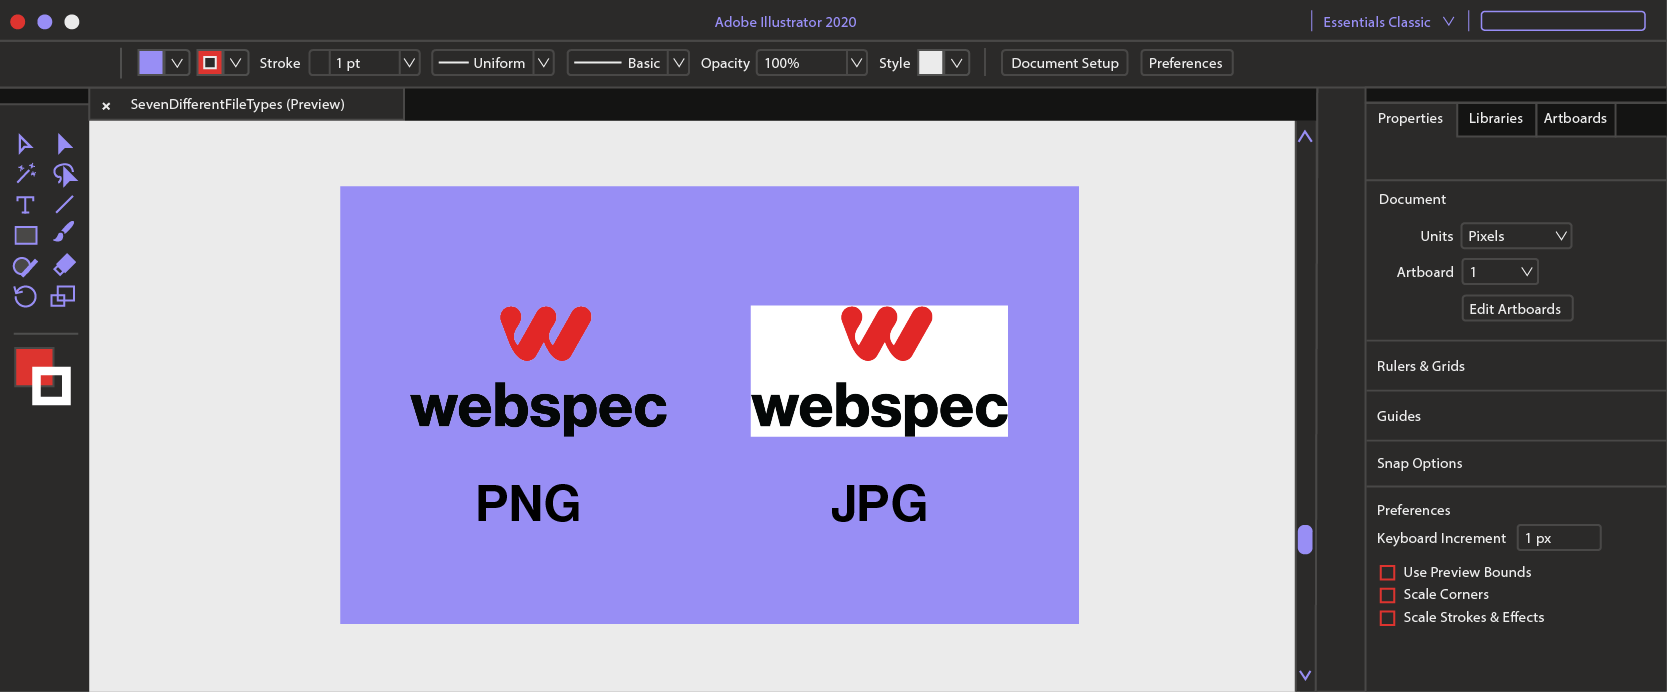The width and height of the screenshot is (1667, 692).
Task: Select the Type tool
Action: 26,205
